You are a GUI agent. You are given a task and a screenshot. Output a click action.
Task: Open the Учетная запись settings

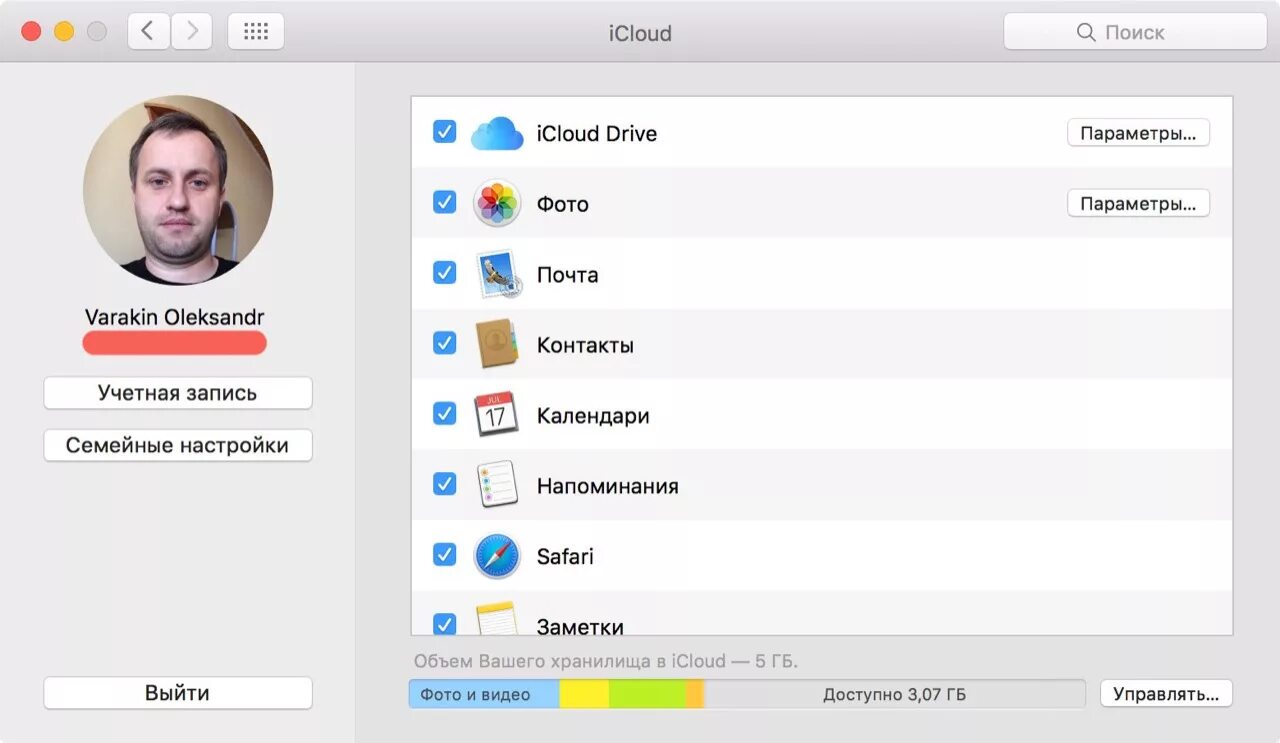click(x=178, y=393)
